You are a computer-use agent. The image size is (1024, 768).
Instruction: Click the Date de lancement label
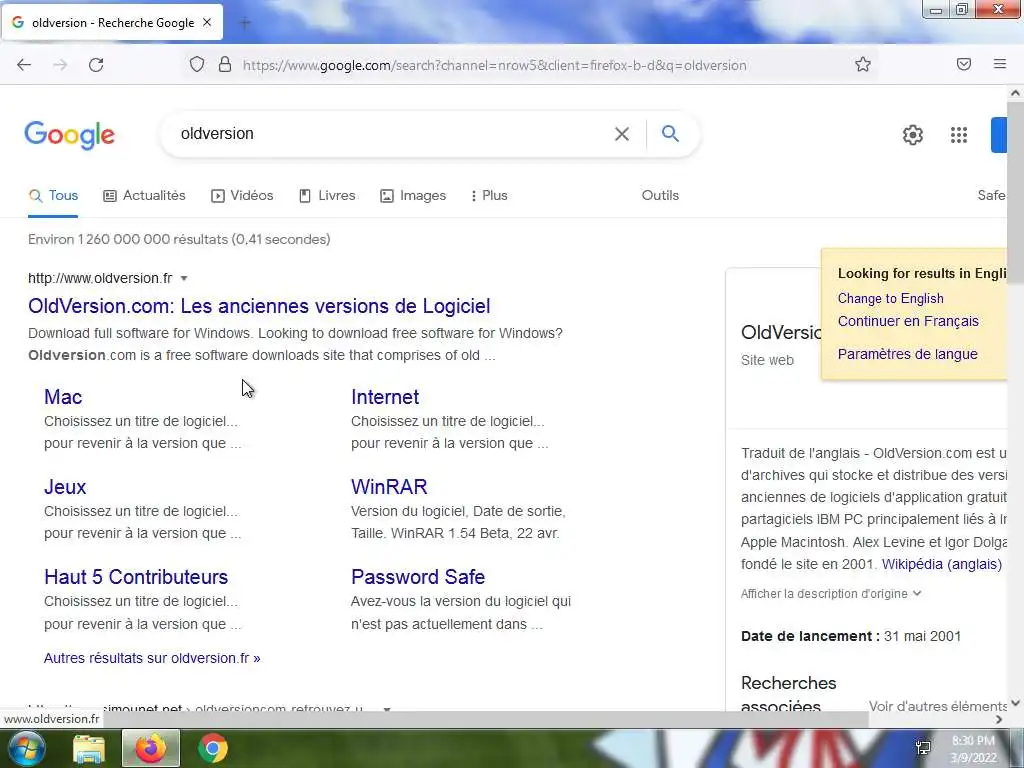tap(810, 636)
